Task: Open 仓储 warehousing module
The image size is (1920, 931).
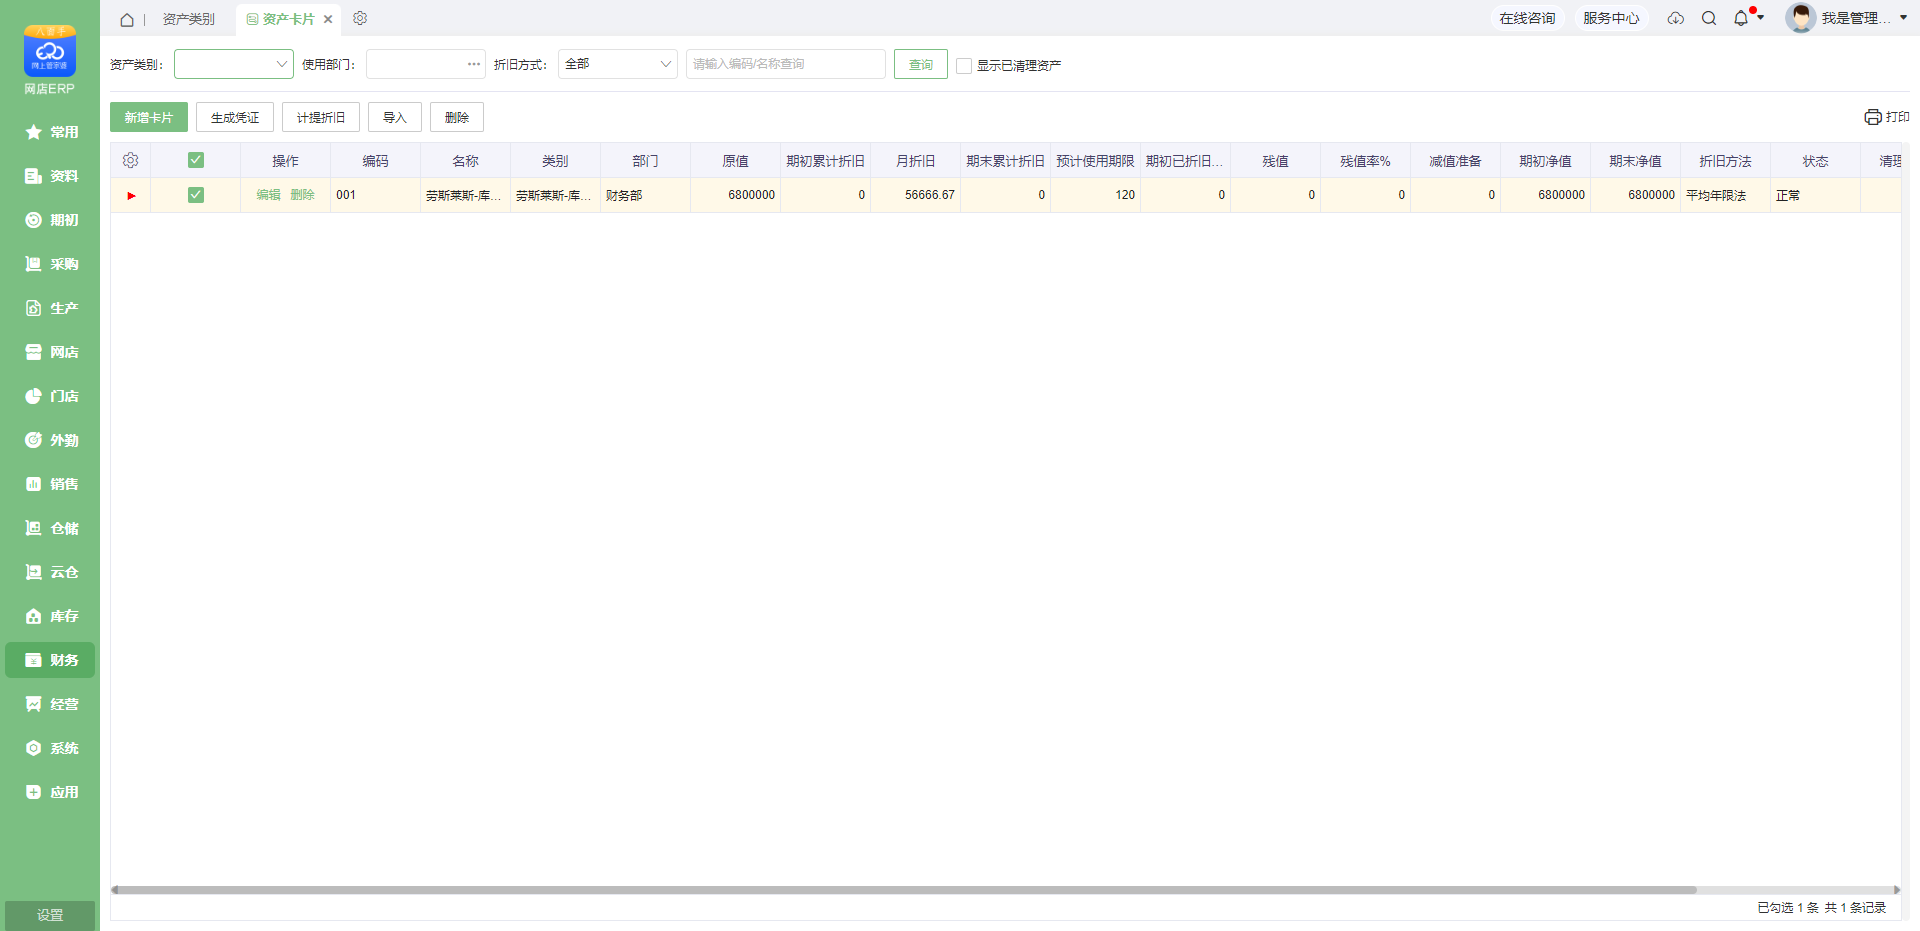Action: (x=50, y=528)
